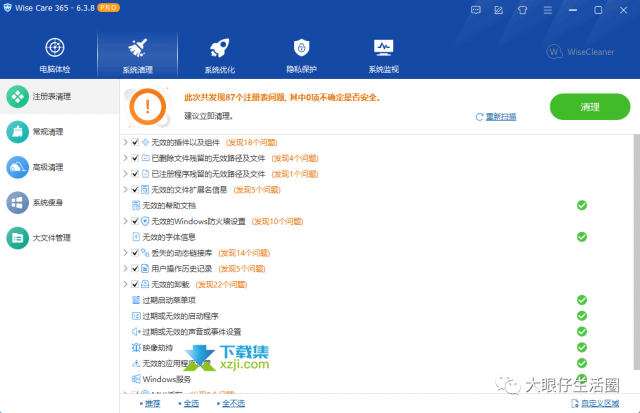The image size is (640, 413).
Task: Click the 无效的帮助文档 row icon
Action: [136, 205]
